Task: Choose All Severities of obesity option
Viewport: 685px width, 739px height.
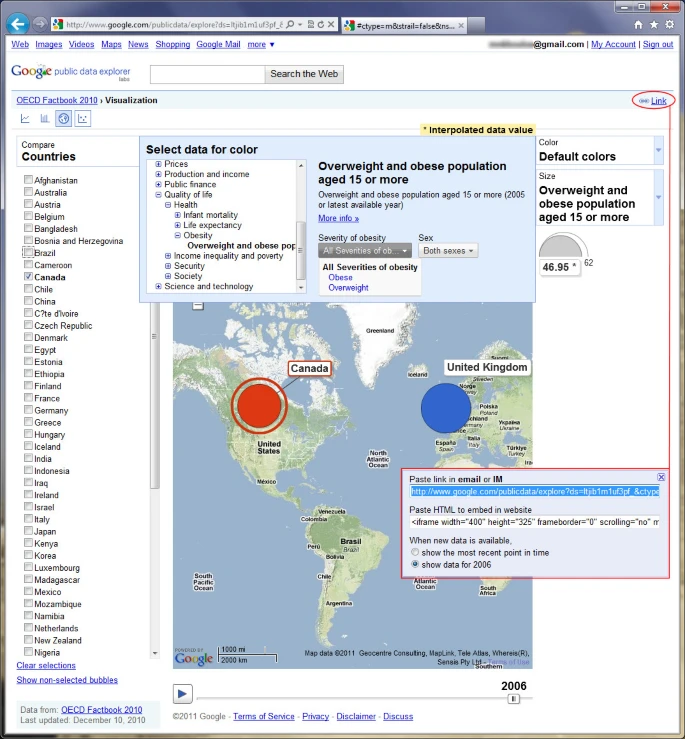Action: pyautogui.click(x=370, y=267)
